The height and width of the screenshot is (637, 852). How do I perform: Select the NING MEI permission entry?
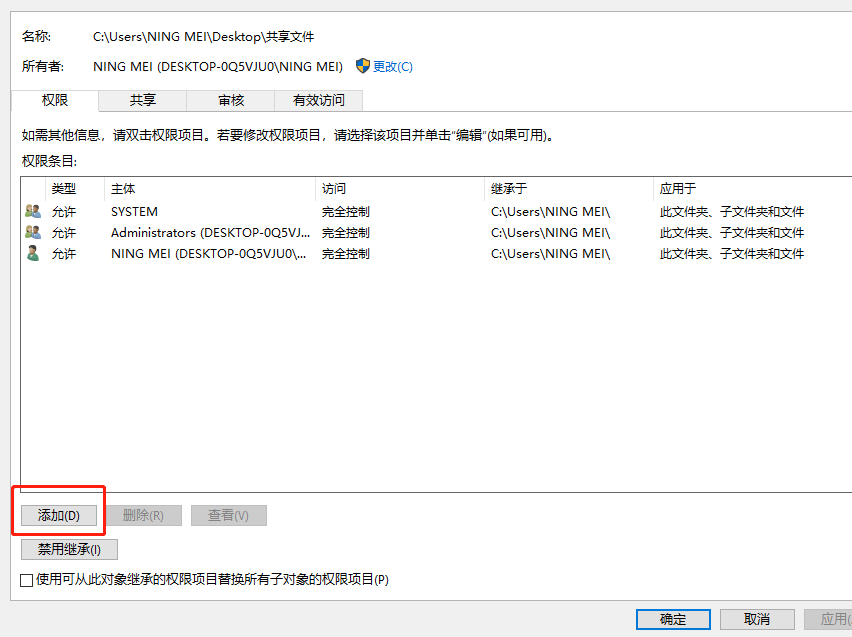tap(200, 253)
